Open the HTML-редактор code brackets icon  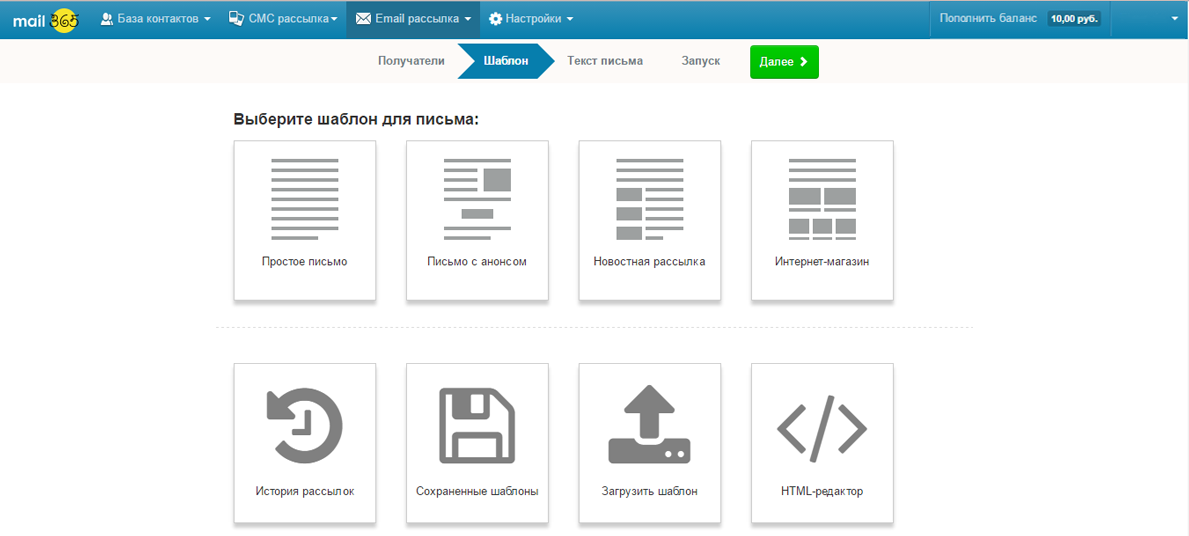822,428
